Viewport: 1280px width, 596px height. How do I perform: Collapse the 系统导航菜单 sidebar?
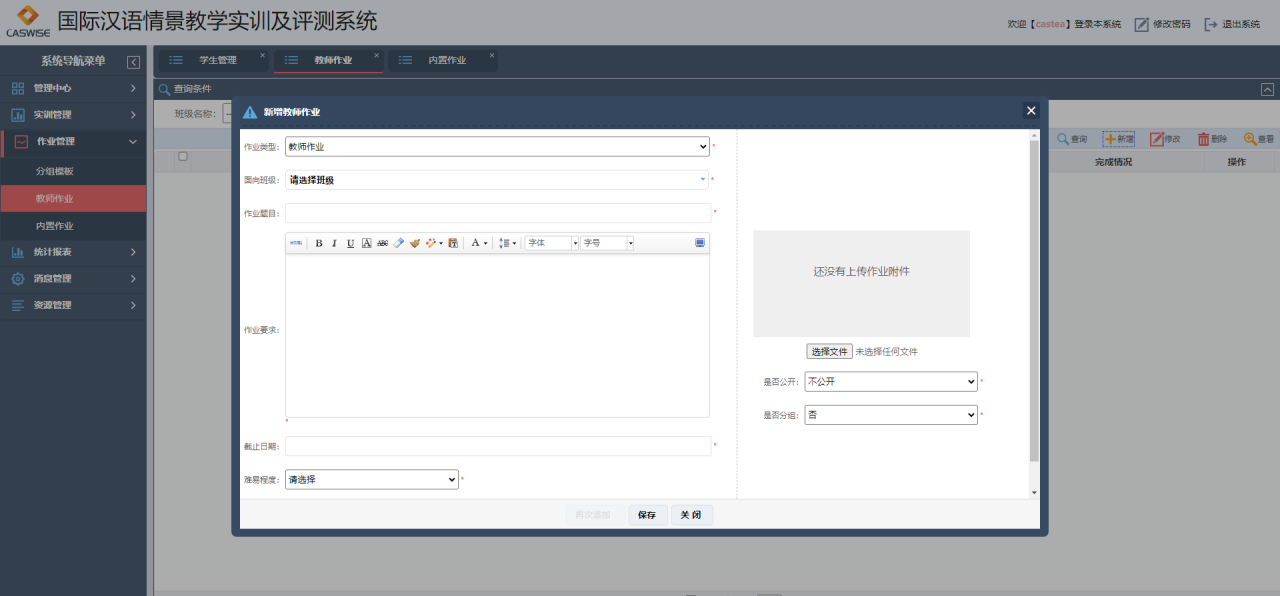click(133, 62)
